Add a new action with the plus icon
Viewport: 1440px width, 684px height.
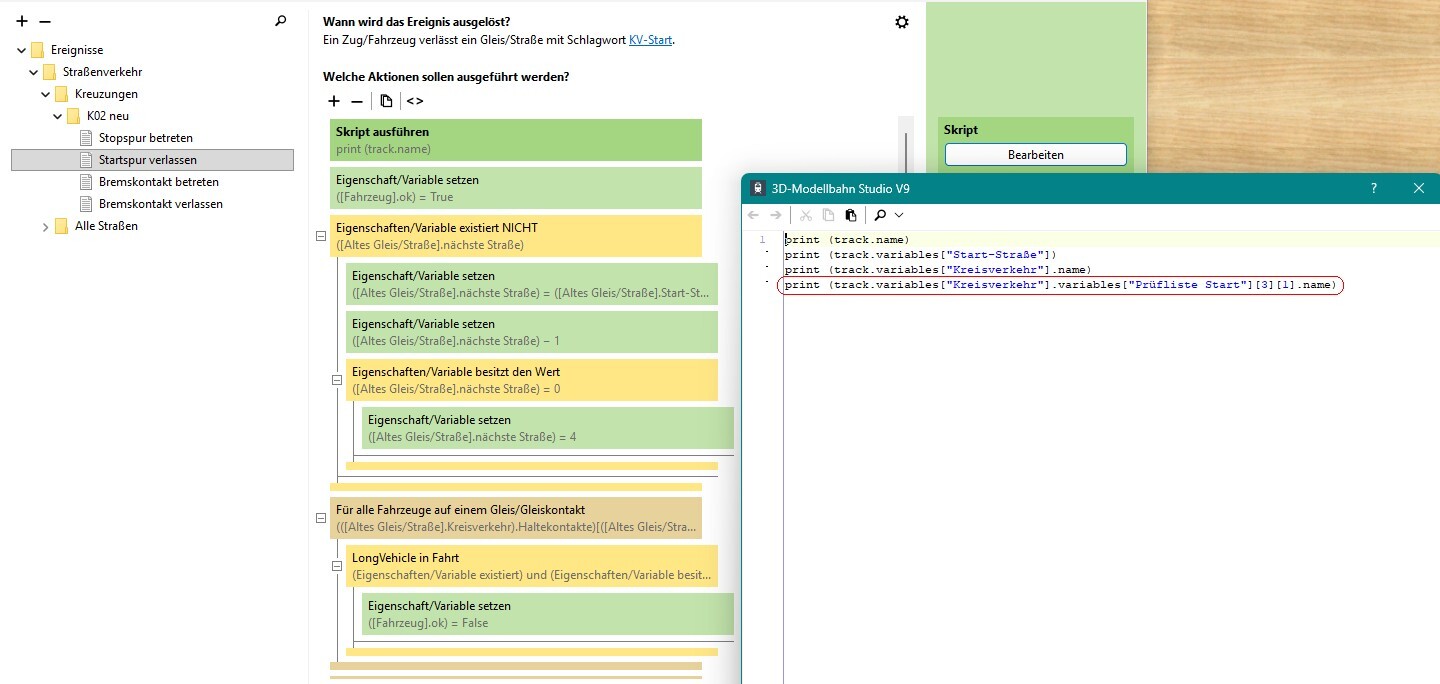click(x=334, y=101)
